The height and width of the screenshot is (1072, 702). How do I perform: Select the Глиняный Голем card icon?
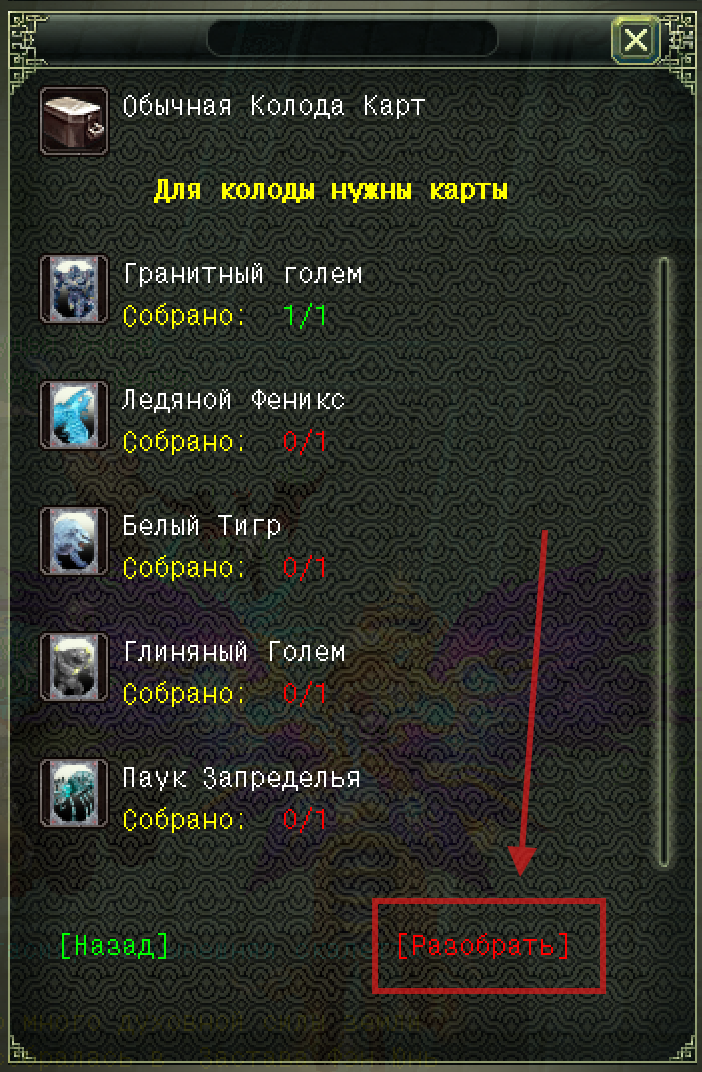coord(74,667)
